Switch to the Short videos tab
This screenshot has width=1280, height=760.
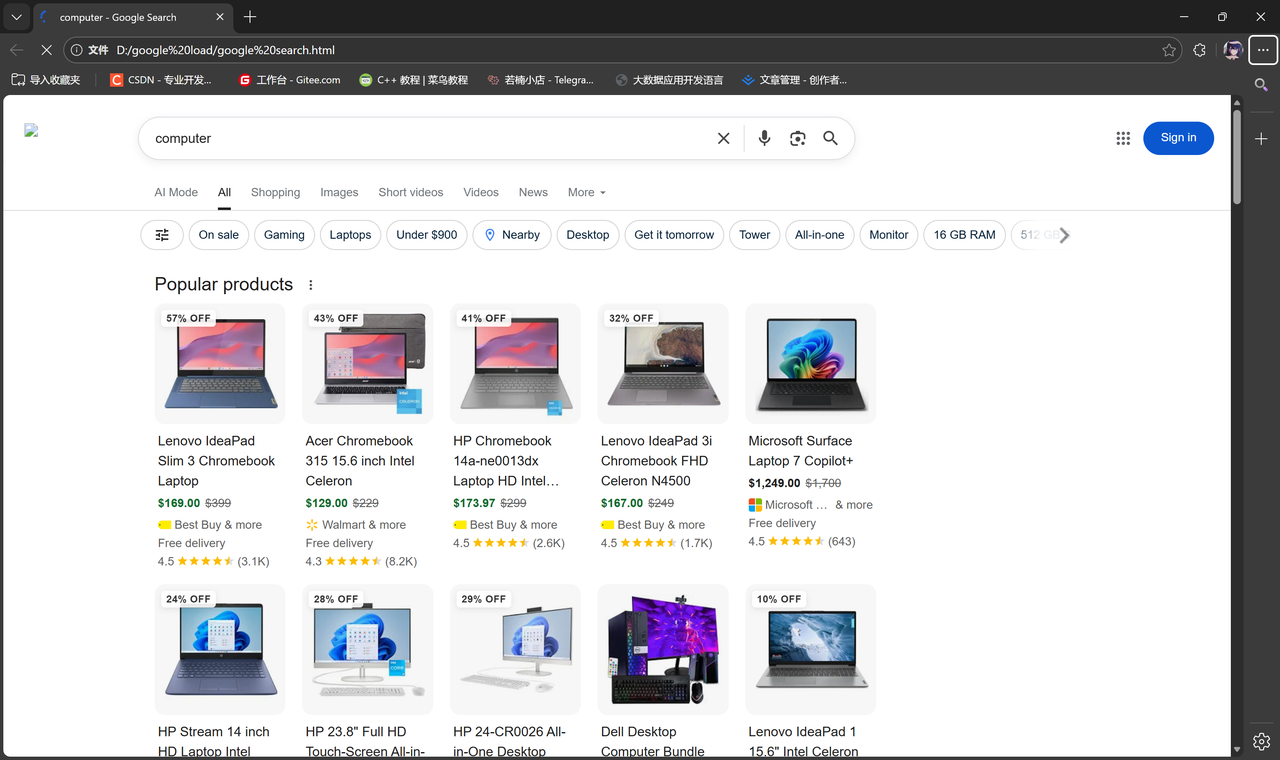pyautogui.click(x=411, y=192)
